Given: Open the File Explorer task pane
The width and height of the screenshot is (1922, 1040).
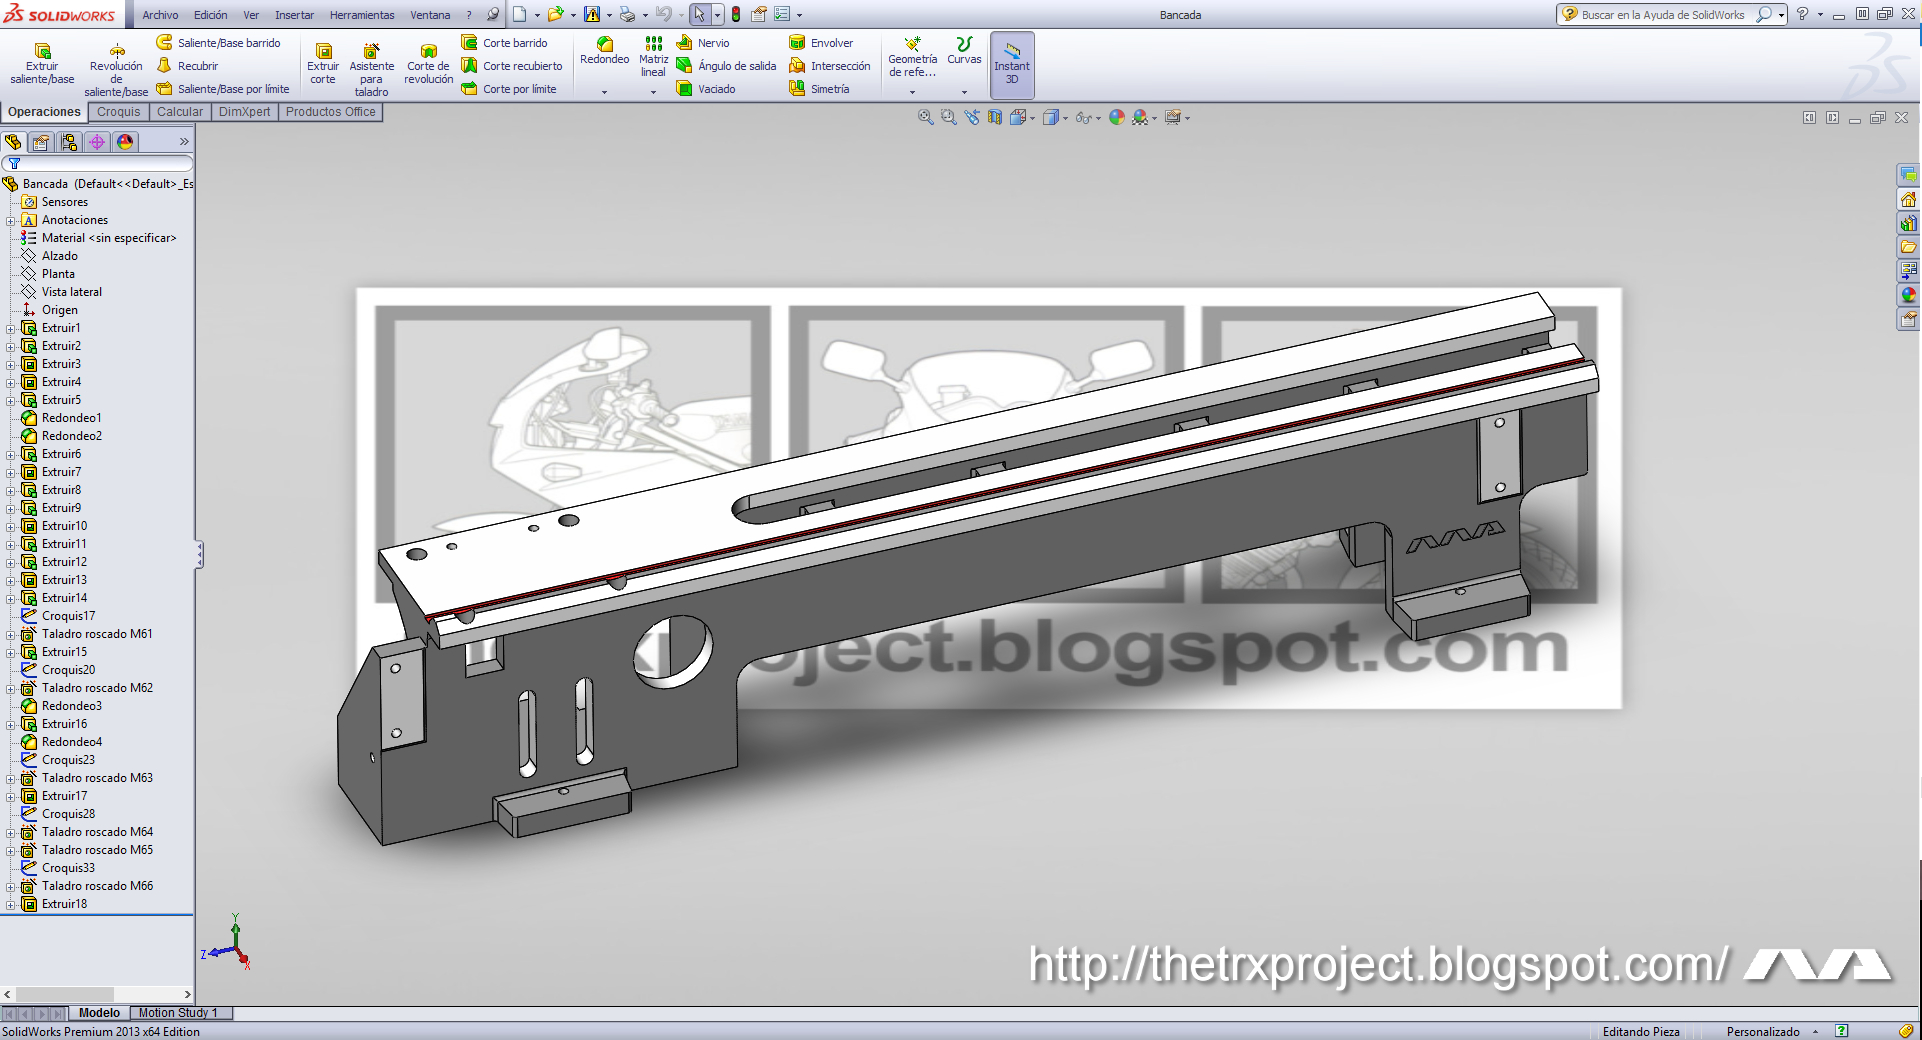Looking at the screenshot, I should [x=1908, y=246].
